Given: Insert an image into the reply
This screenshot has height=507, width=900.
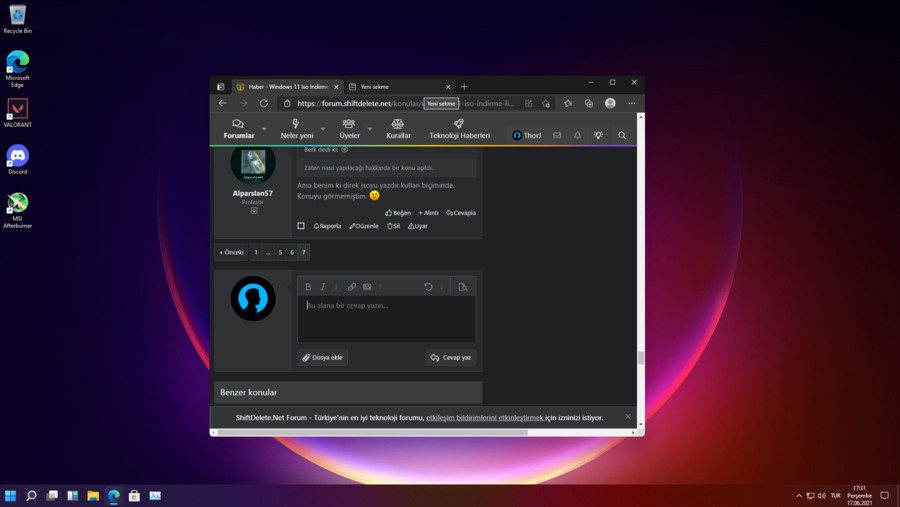Looking at the screenshot, I should coord(367,287).
